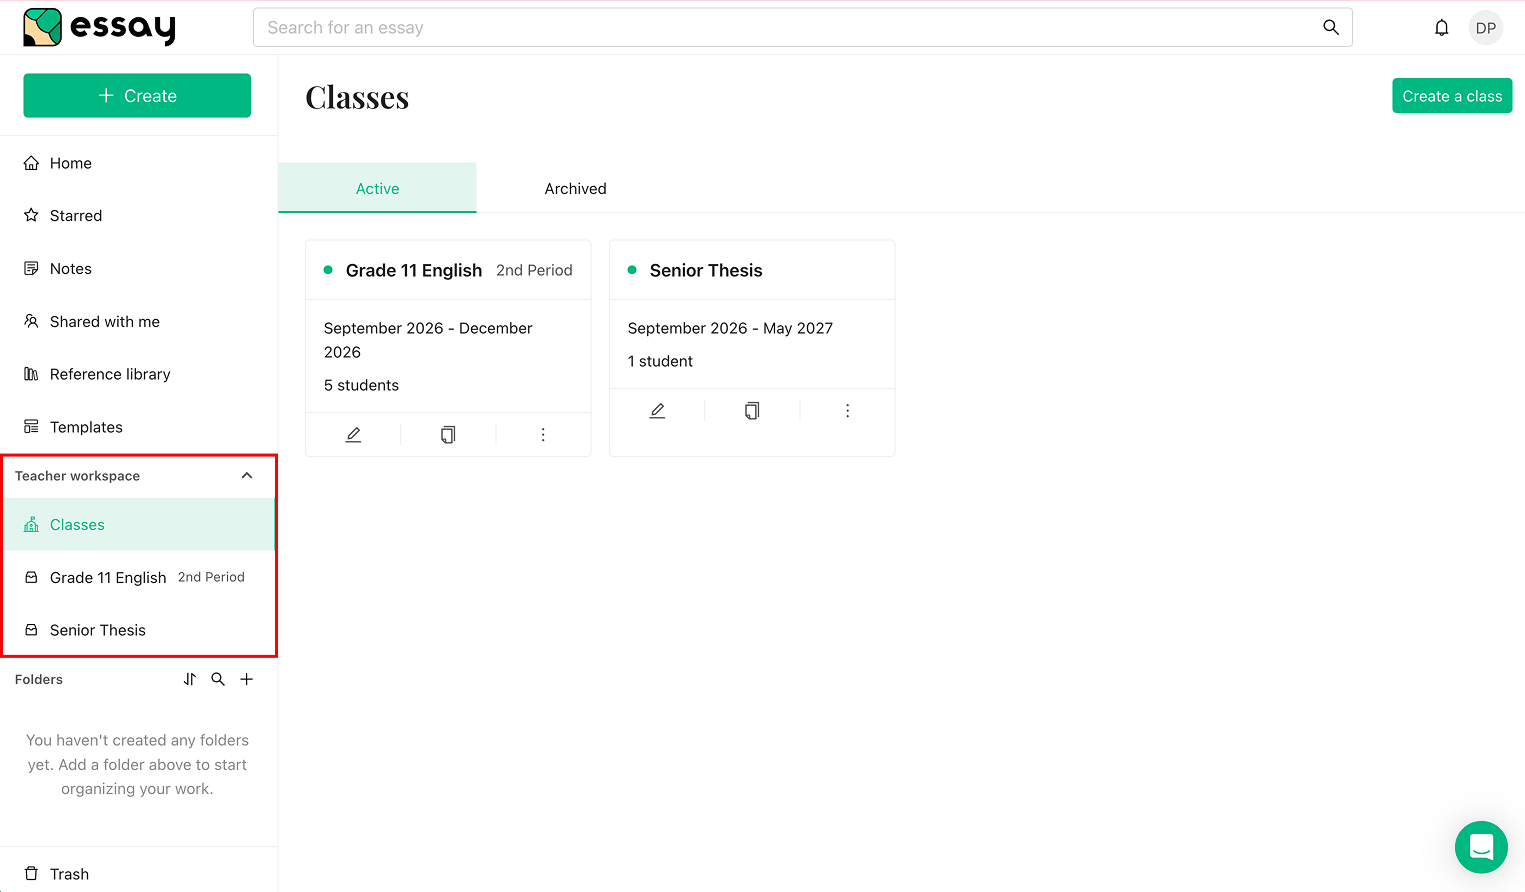Select Senior Thesis in Teacher workspace
The image size is (1525, 892).
click(x=138, y=630)
